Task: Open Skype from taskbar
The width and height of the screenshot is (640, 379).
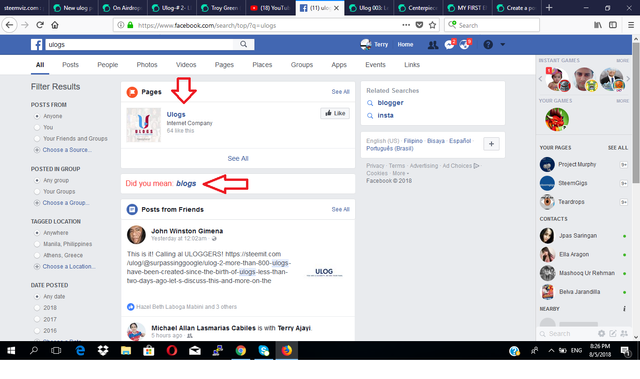Action: pos(264,350)
